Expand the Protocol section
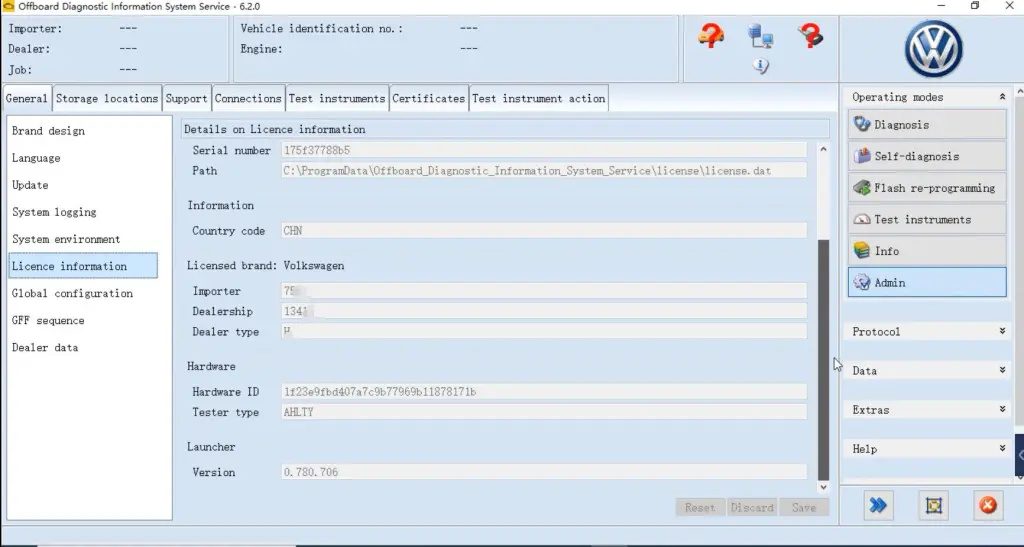This screenshot has height=547, width=1024. click(x=1002, y=332)
